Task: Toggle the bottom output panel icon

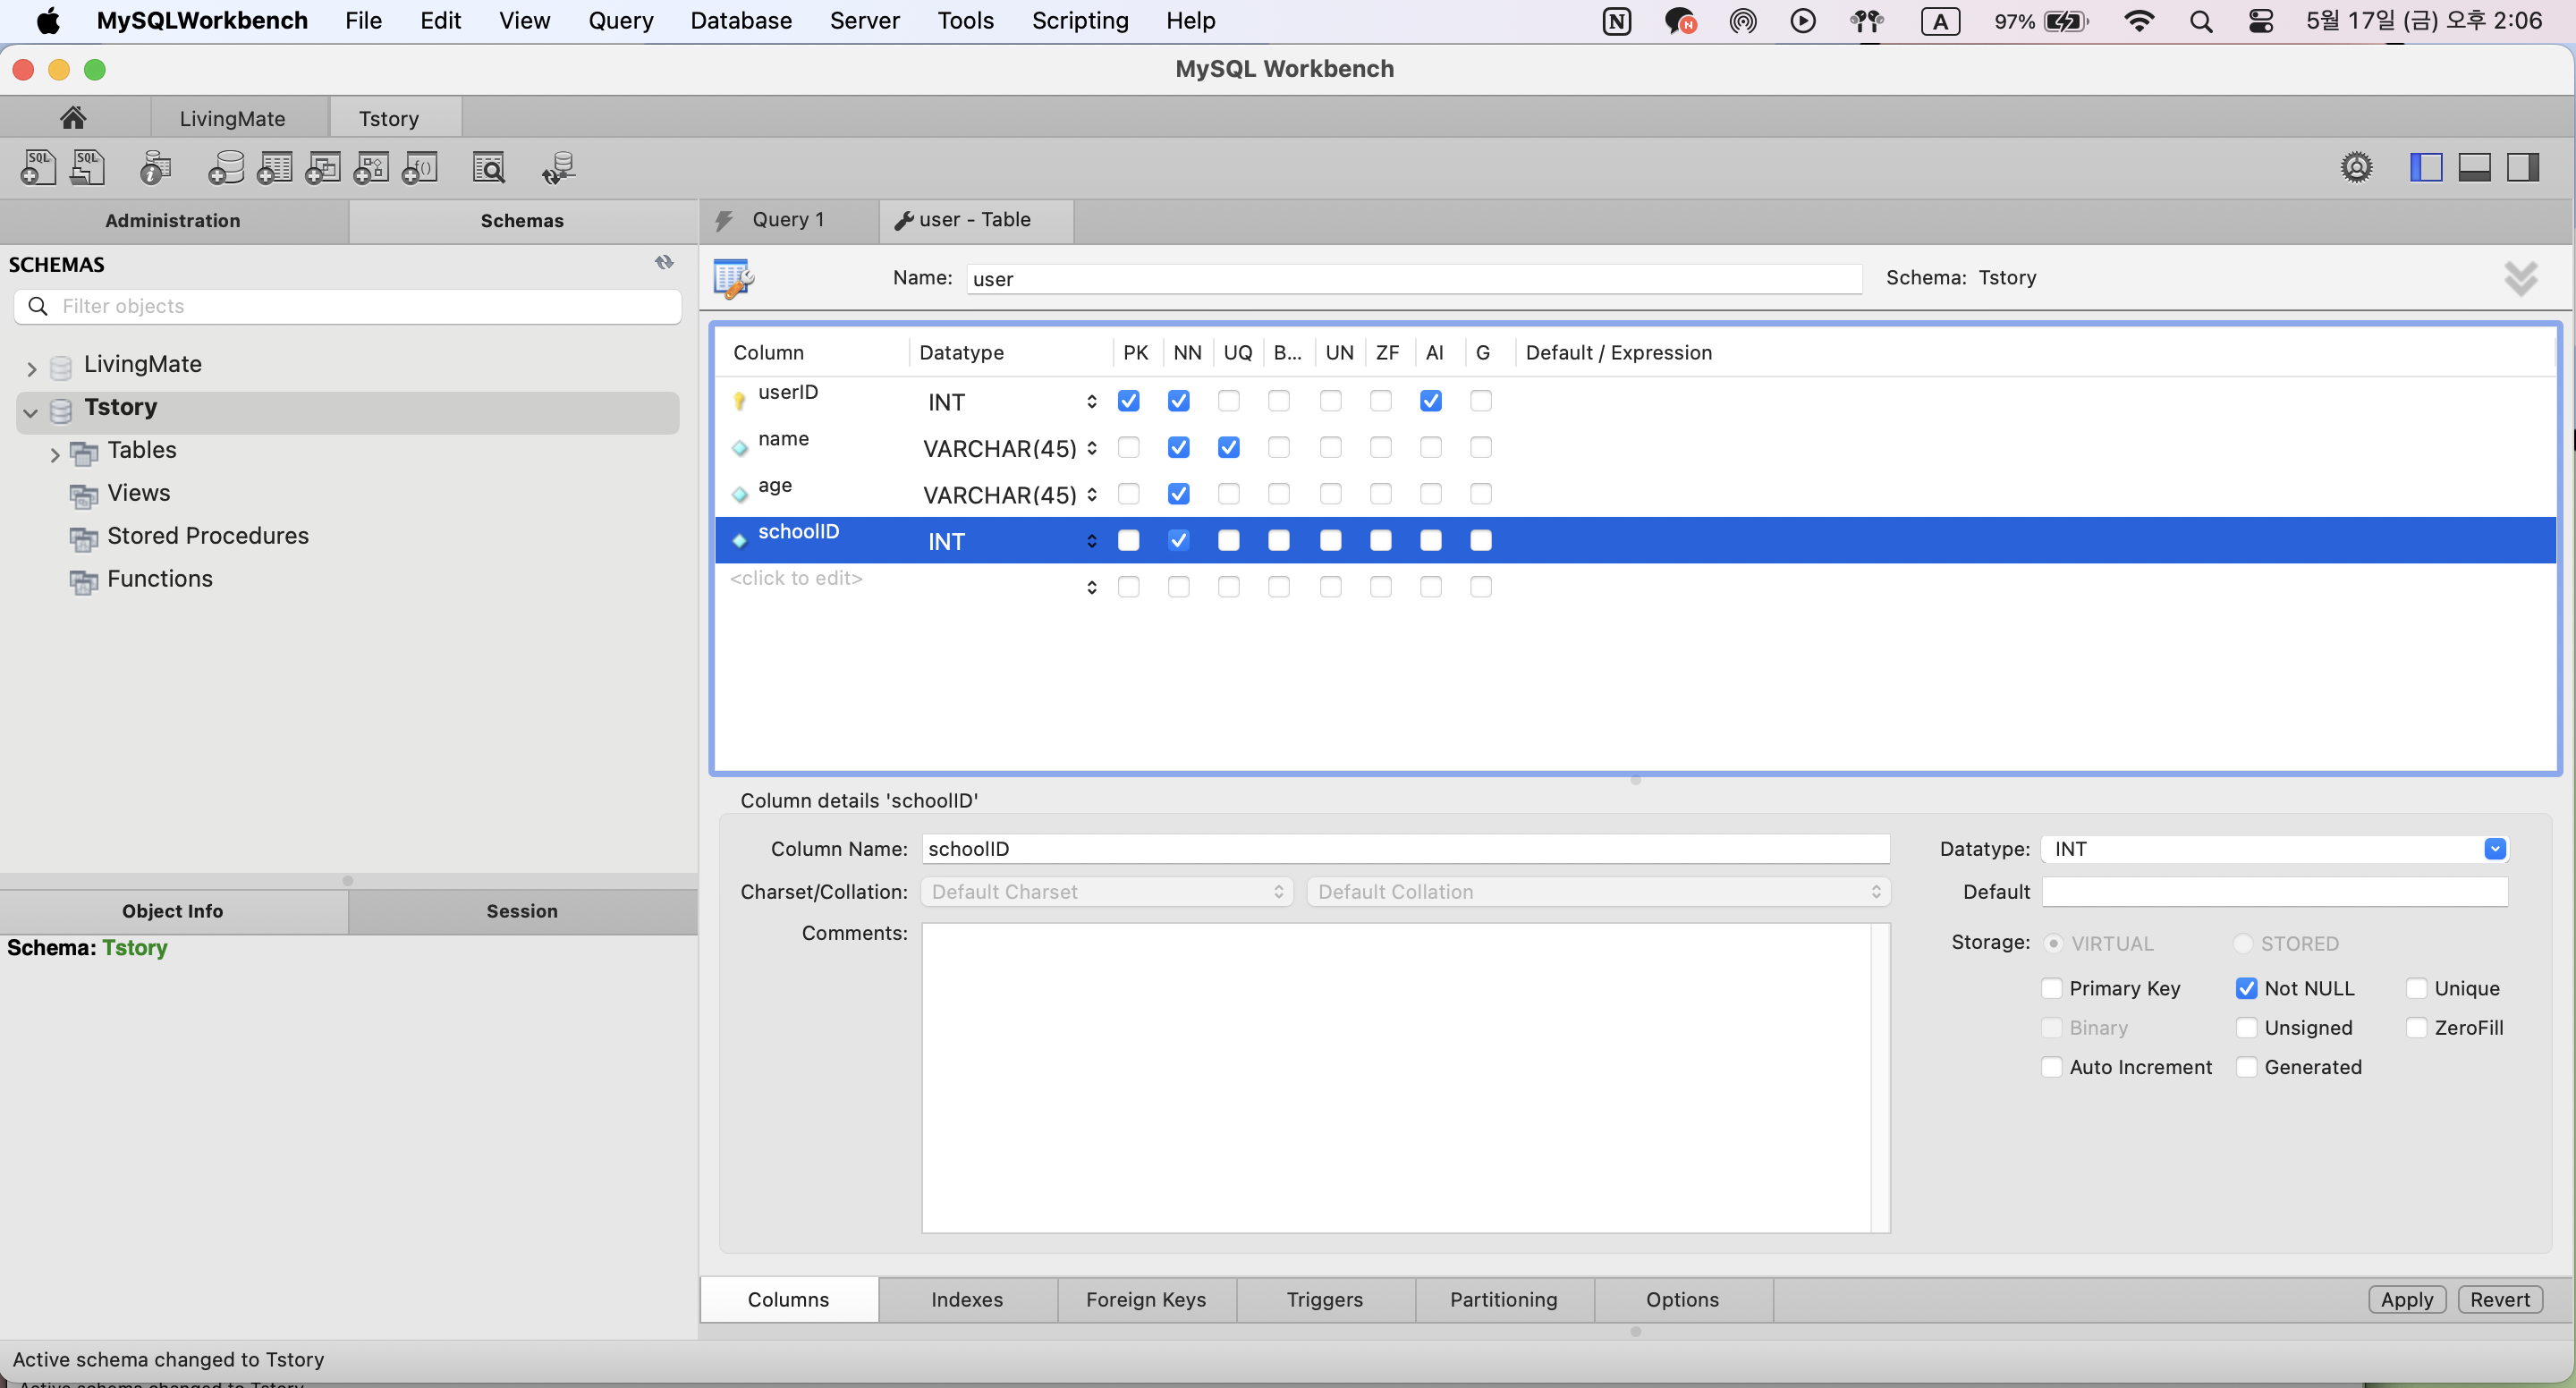Action: [2475, 167]
